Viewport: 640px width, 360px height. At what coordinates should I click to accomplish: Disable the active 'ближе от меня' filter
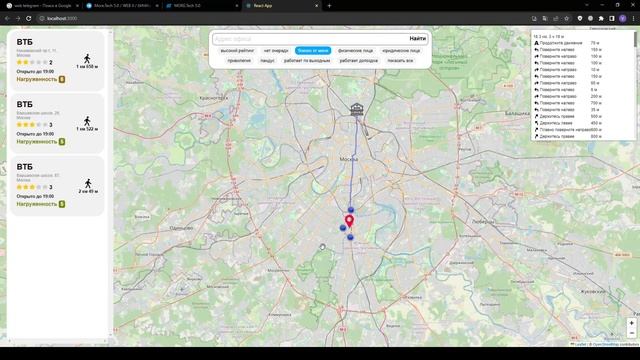tap(313, 51)
